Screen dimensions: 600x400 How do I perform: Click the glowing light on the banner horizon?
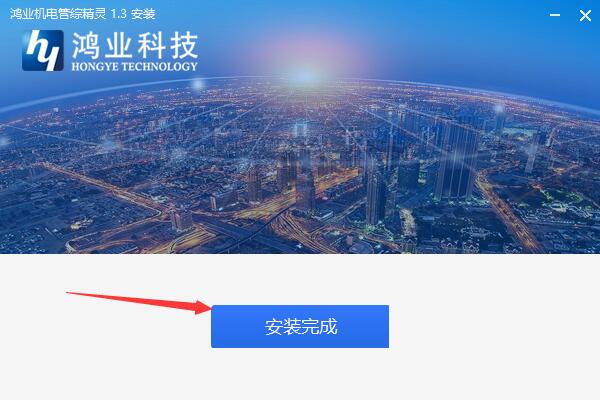coord(304,75)
